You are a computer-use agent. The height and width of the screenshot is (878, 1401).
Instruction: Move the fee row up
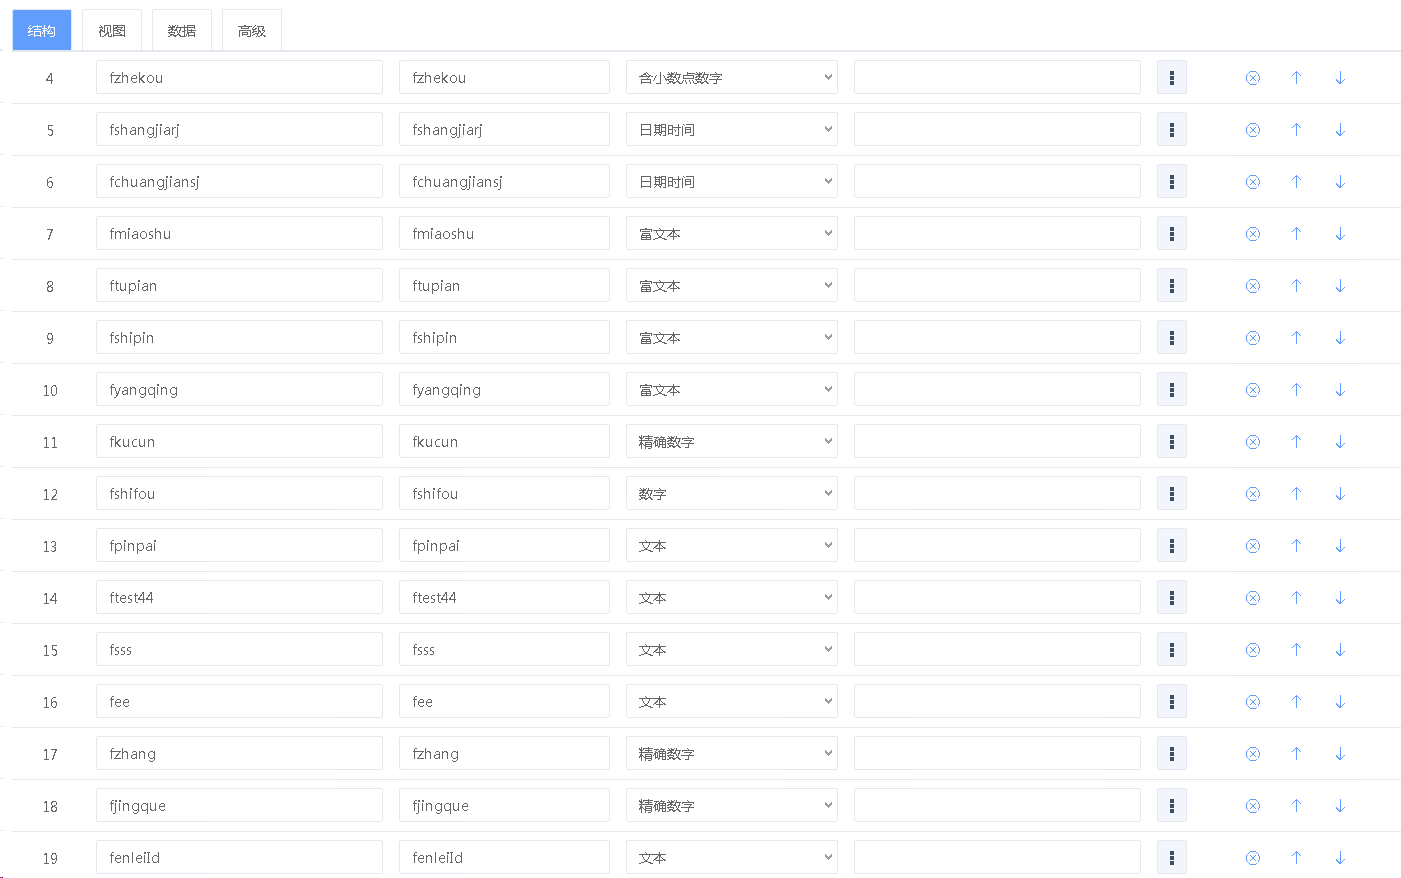pos(1296,702)
